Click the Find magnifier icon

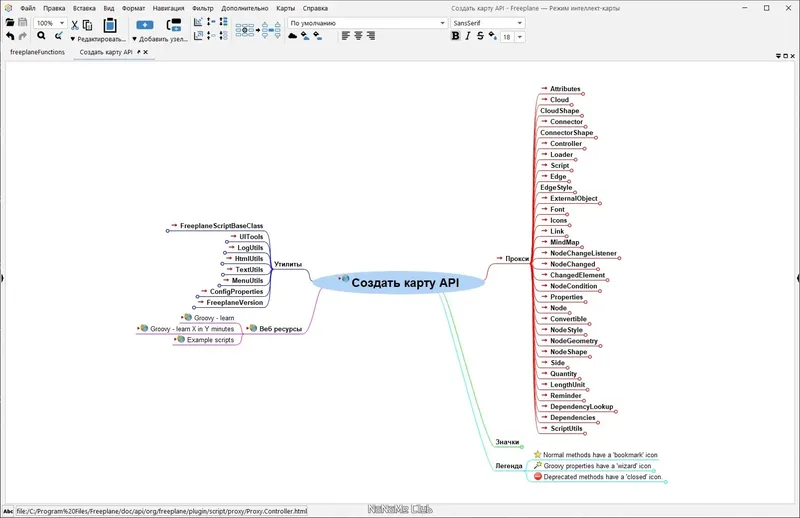point(41,36)
